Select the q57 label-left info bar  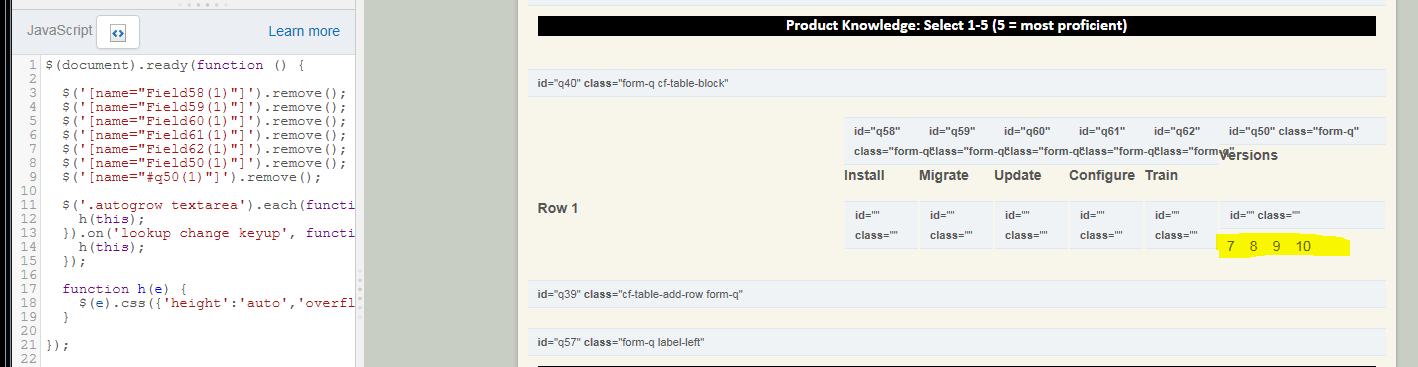tap(958, 342)
